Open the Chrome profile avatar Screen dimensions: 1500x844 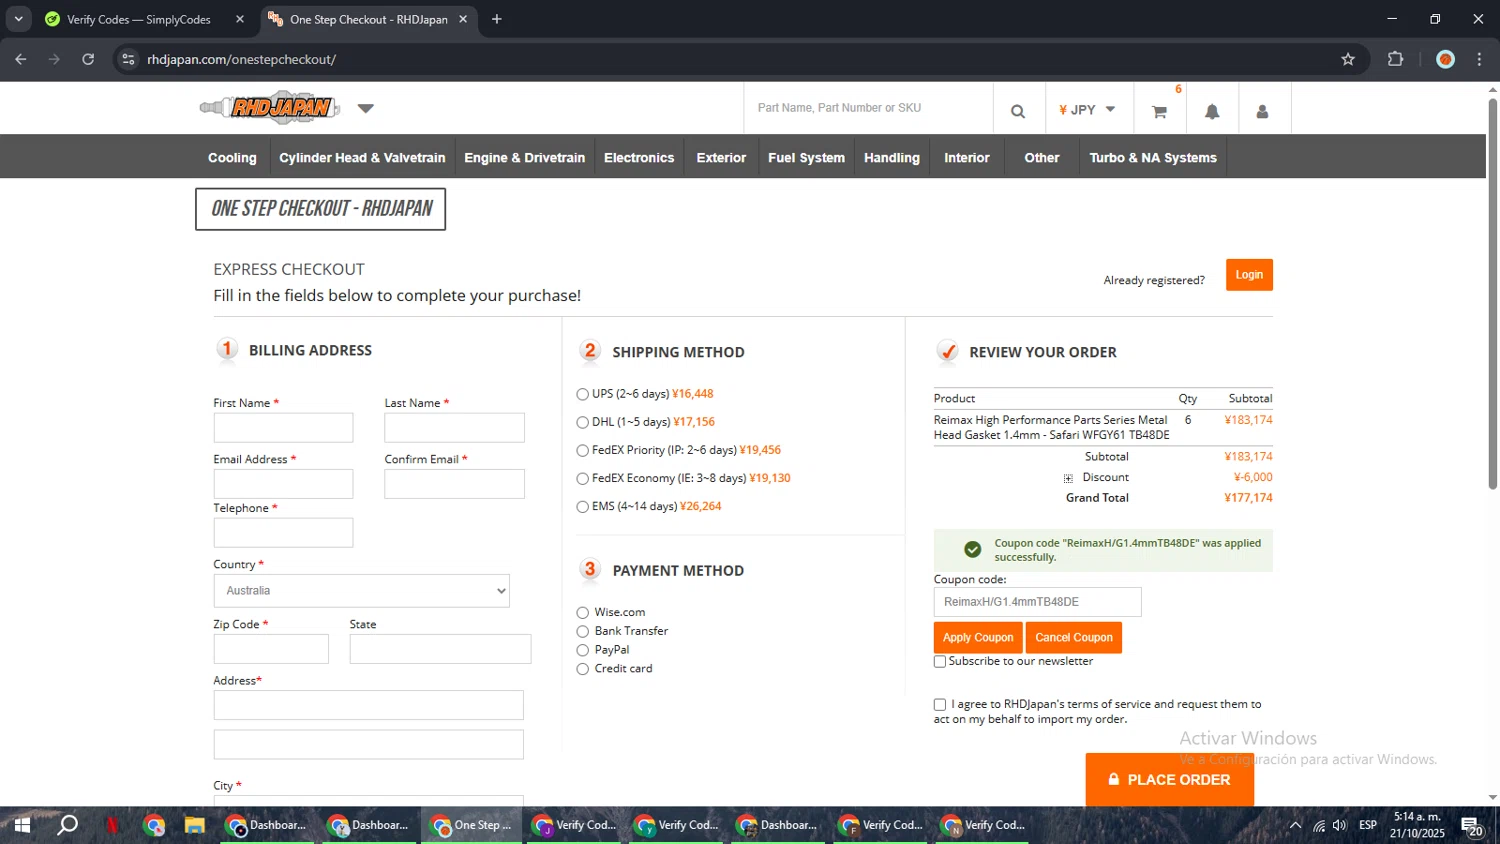click(x=1445, y=59)
